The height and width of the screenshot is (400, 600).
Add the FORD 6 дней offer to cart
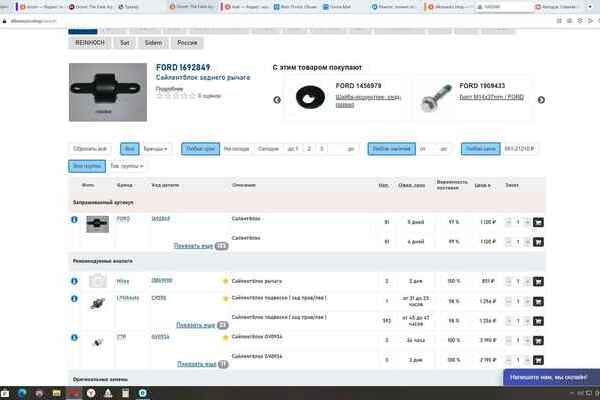(x=538, y=242)
